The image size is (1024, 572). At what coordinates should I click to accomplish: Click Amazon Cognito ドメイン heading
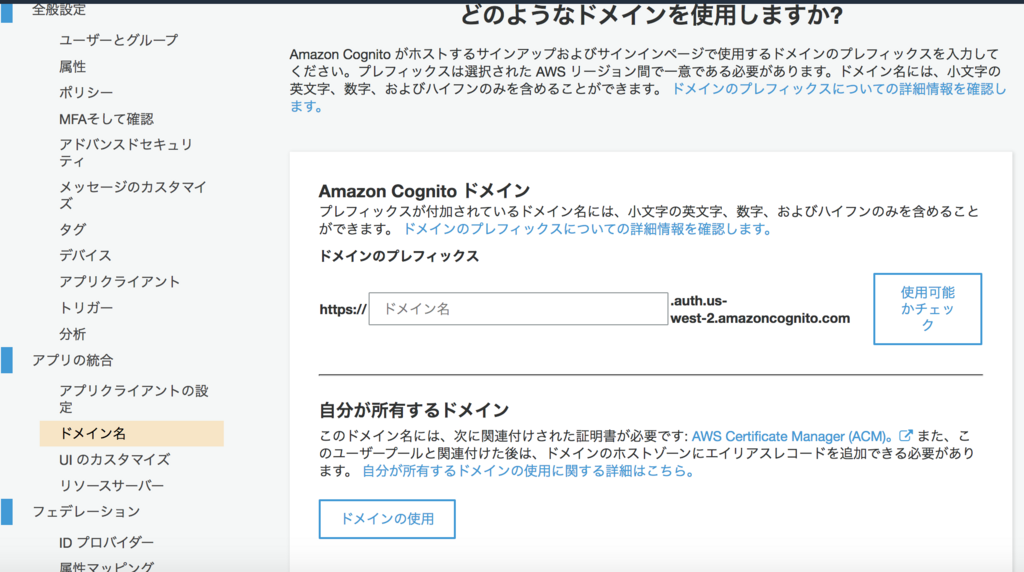(x=424, y=191)
